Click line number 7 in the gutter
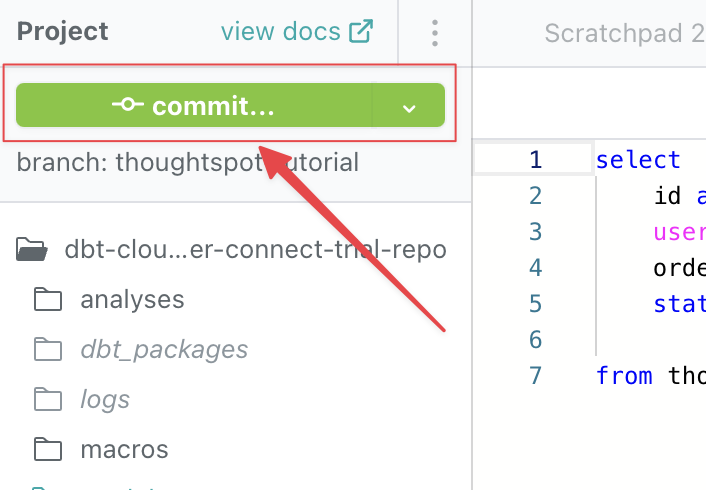Image resolution: width=706 pixels, height=490 pixels. pos(534,375)
